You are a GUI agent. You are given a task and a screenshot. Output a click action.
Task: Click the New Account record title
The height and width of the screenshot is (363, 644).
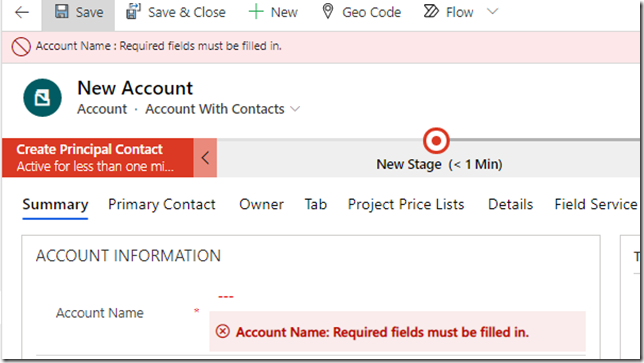[135, 88]
